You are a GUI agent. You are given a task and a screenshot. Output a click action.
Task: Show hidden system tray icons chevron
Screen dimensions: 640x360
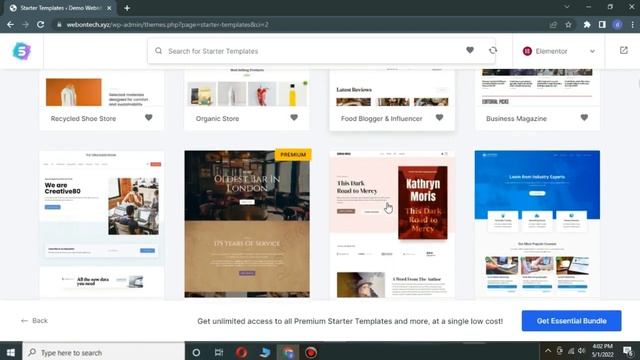pos(548,351)
